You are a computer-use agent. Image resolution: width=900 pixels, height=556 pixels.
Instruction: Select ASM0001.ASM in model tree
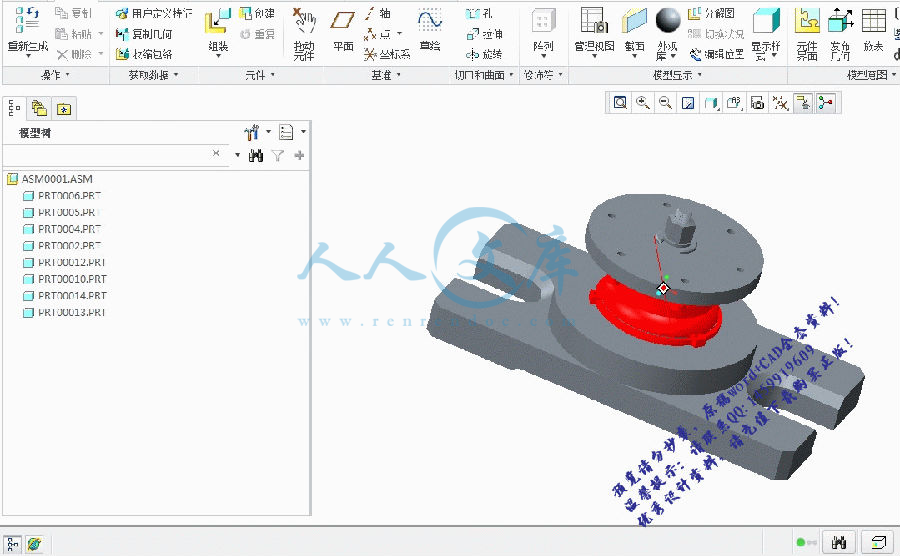[x=57, y=179]
